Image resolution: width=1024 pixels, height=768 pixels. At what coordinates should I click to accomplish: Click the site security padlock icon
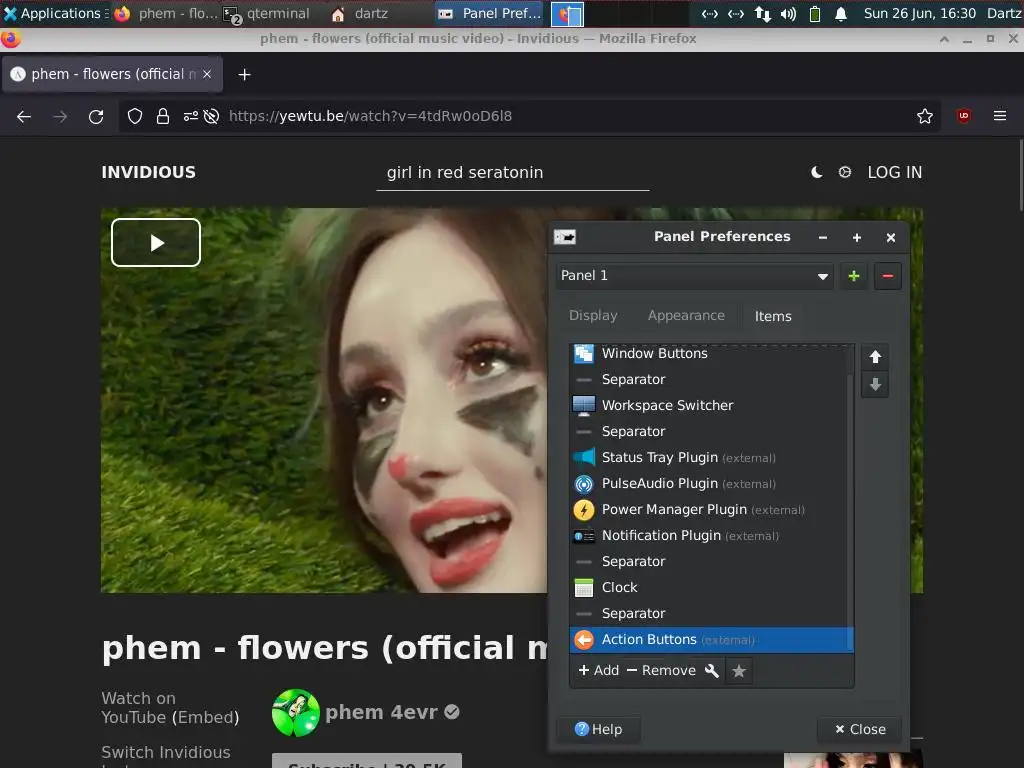pyautogui.click(x=163, y=116)
